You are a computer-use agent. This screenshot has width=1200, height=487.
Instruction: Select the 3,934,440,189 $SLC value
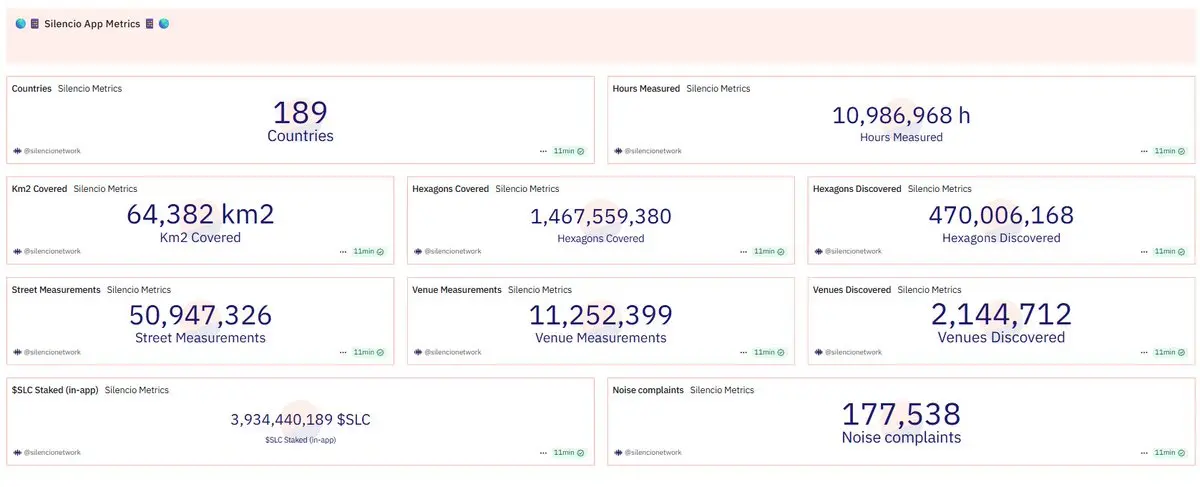click(300, 420)
